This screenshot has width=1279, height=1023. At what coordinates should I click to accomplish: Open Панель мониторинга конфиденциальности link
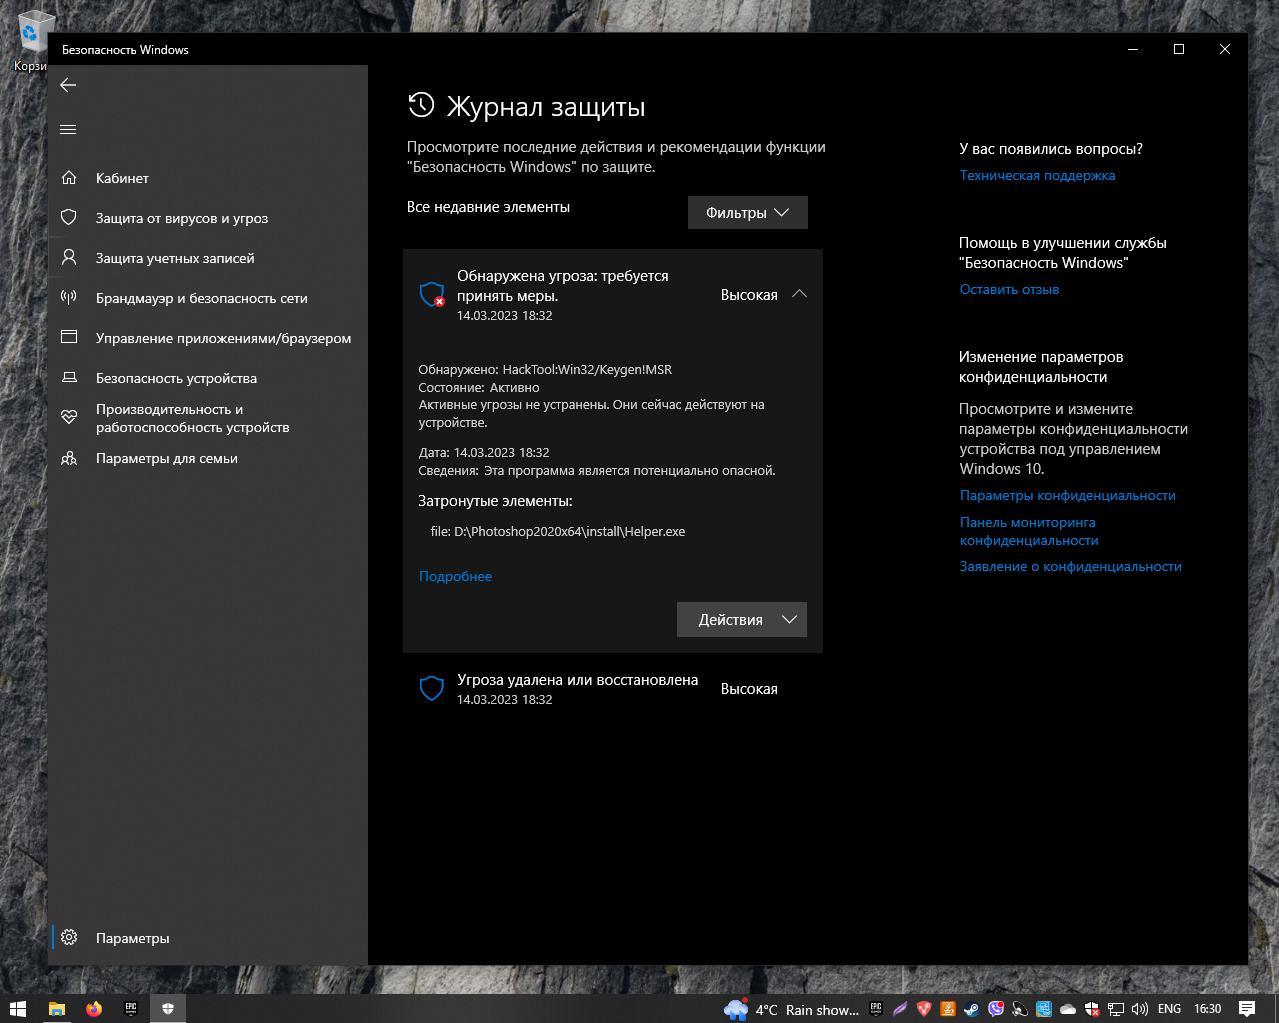tap(1029, 531)
